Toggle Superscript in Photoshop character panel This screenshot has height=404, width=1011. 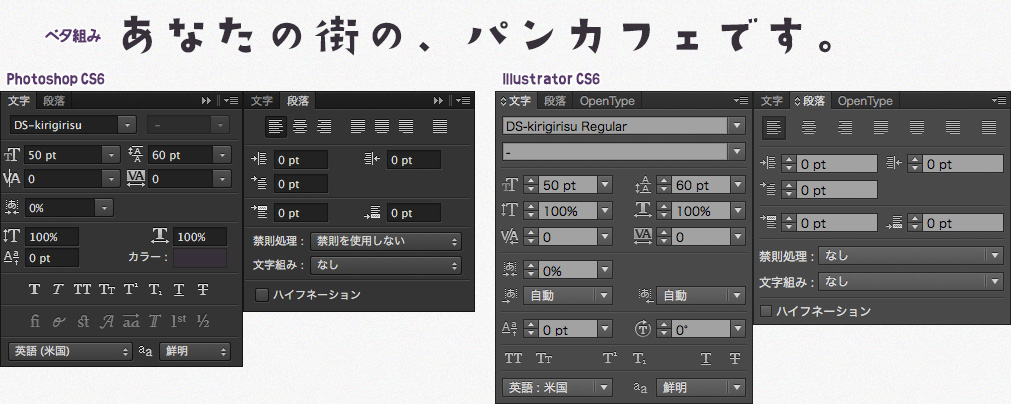click(x=130, y=290)
